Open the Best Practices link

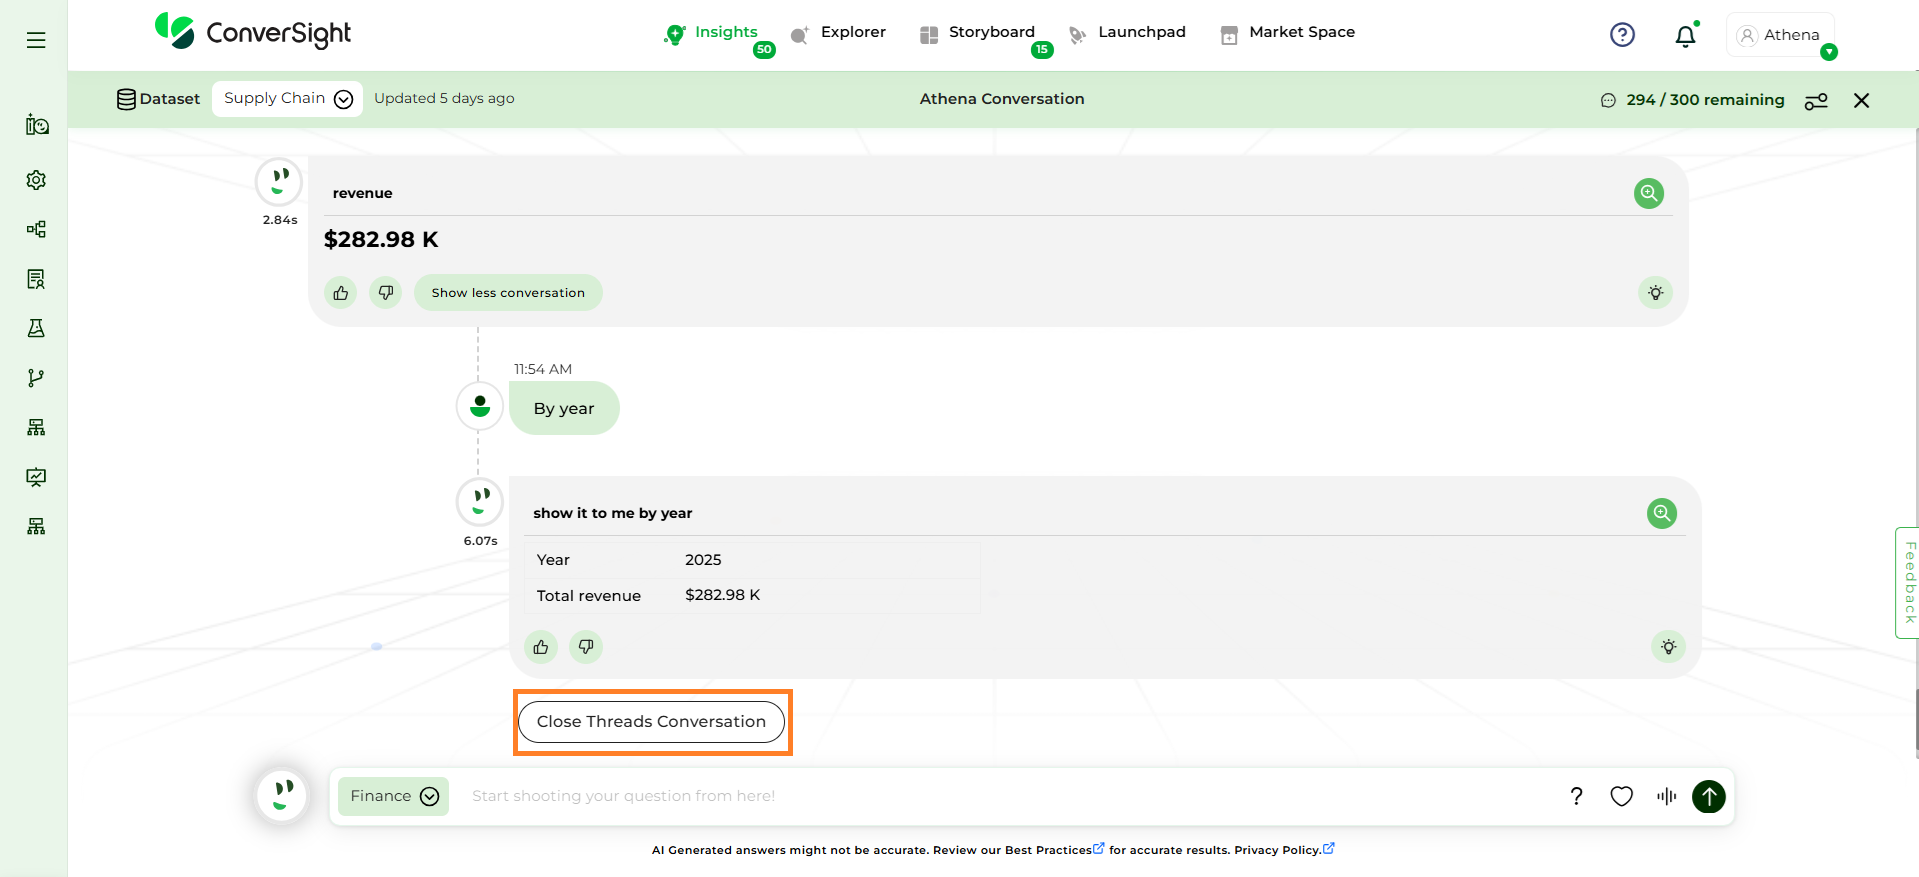click(x=1048, y=850)
